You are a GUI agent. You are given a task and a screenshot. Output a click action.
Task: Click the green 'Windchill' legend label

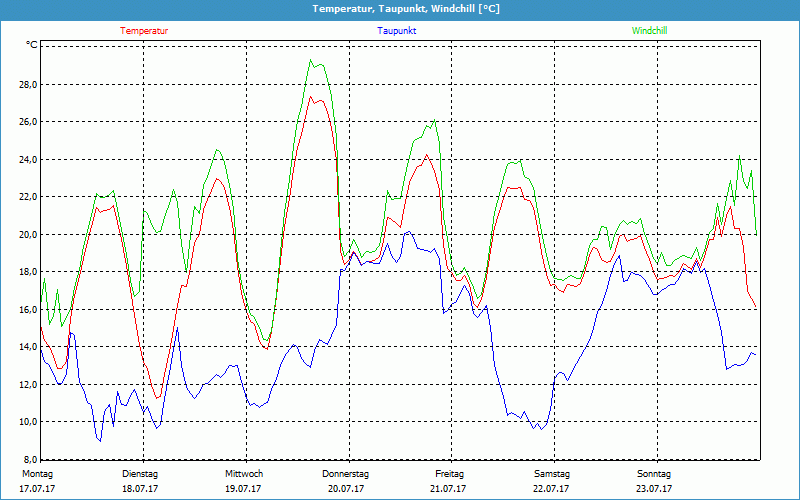coord(649,31)
